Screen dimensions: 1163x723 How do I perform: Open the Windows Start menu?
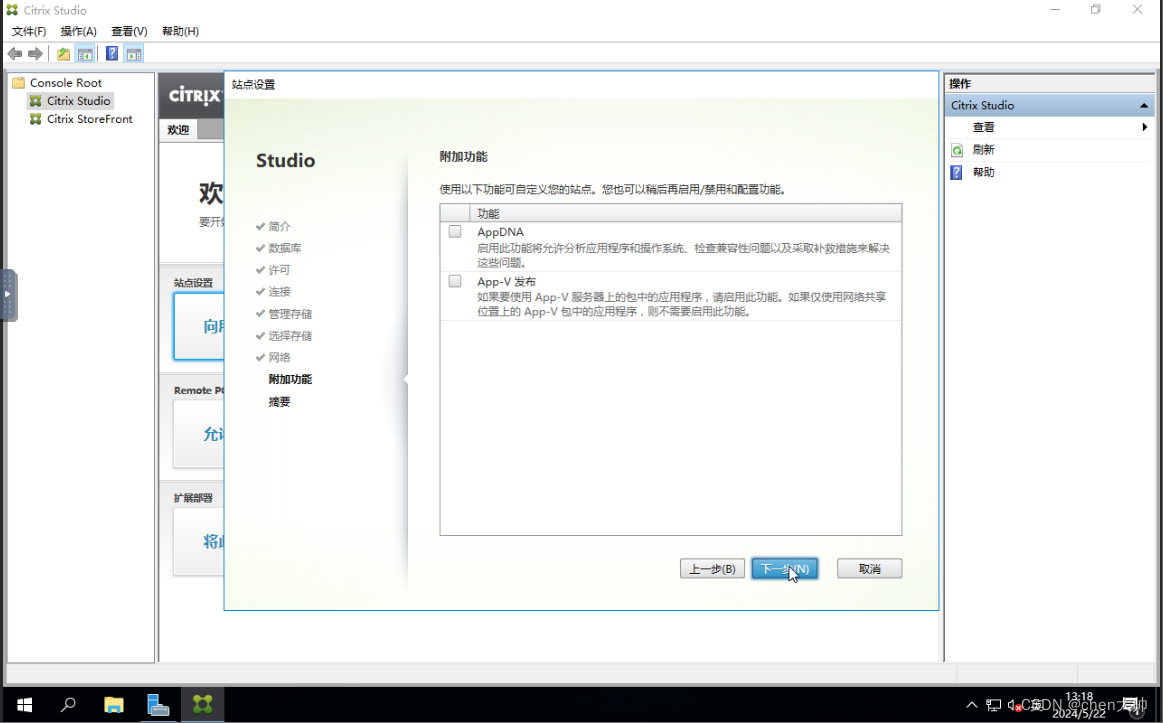pos(24,704)
